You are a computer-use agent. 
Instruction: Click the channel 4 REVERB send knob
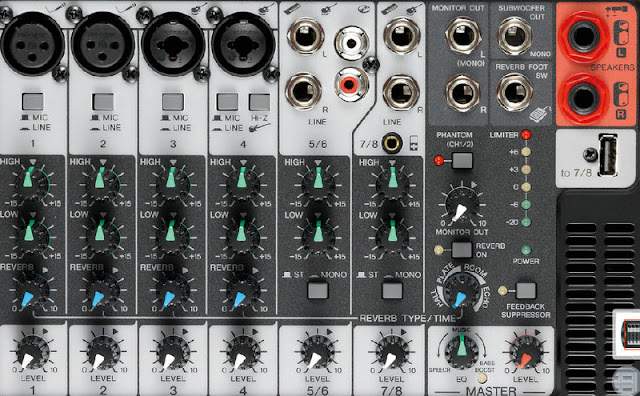[x=242, y=289]
